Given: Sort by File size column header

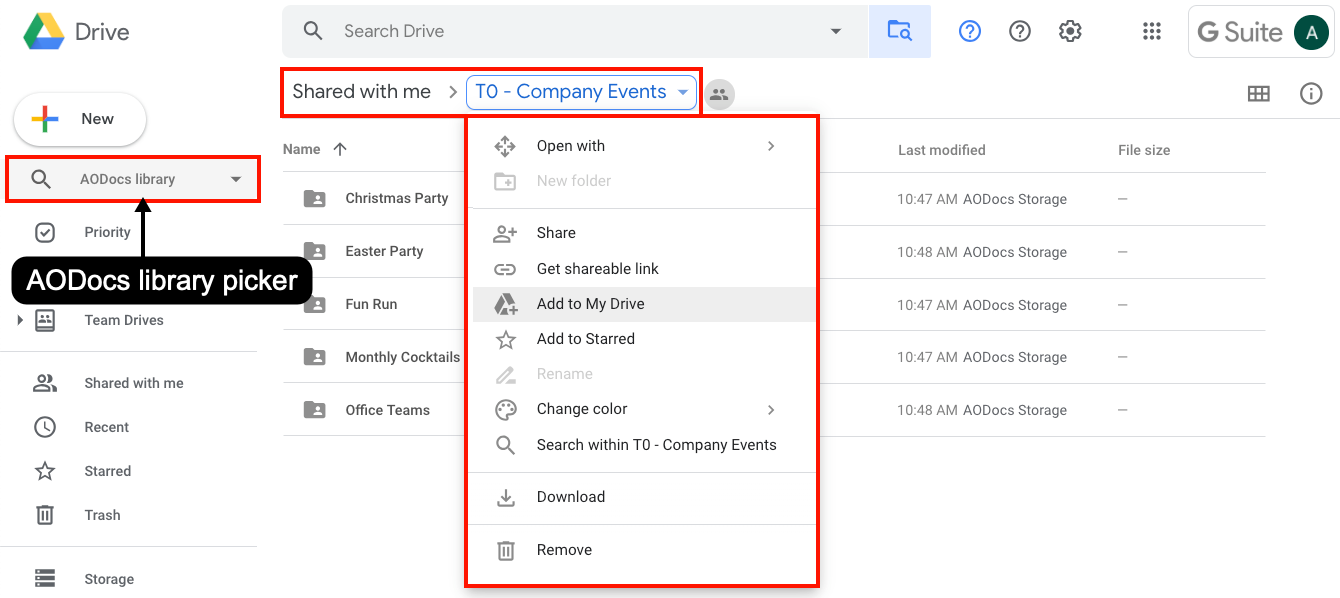Looking at the screenshot, I should click(1144, 150).
